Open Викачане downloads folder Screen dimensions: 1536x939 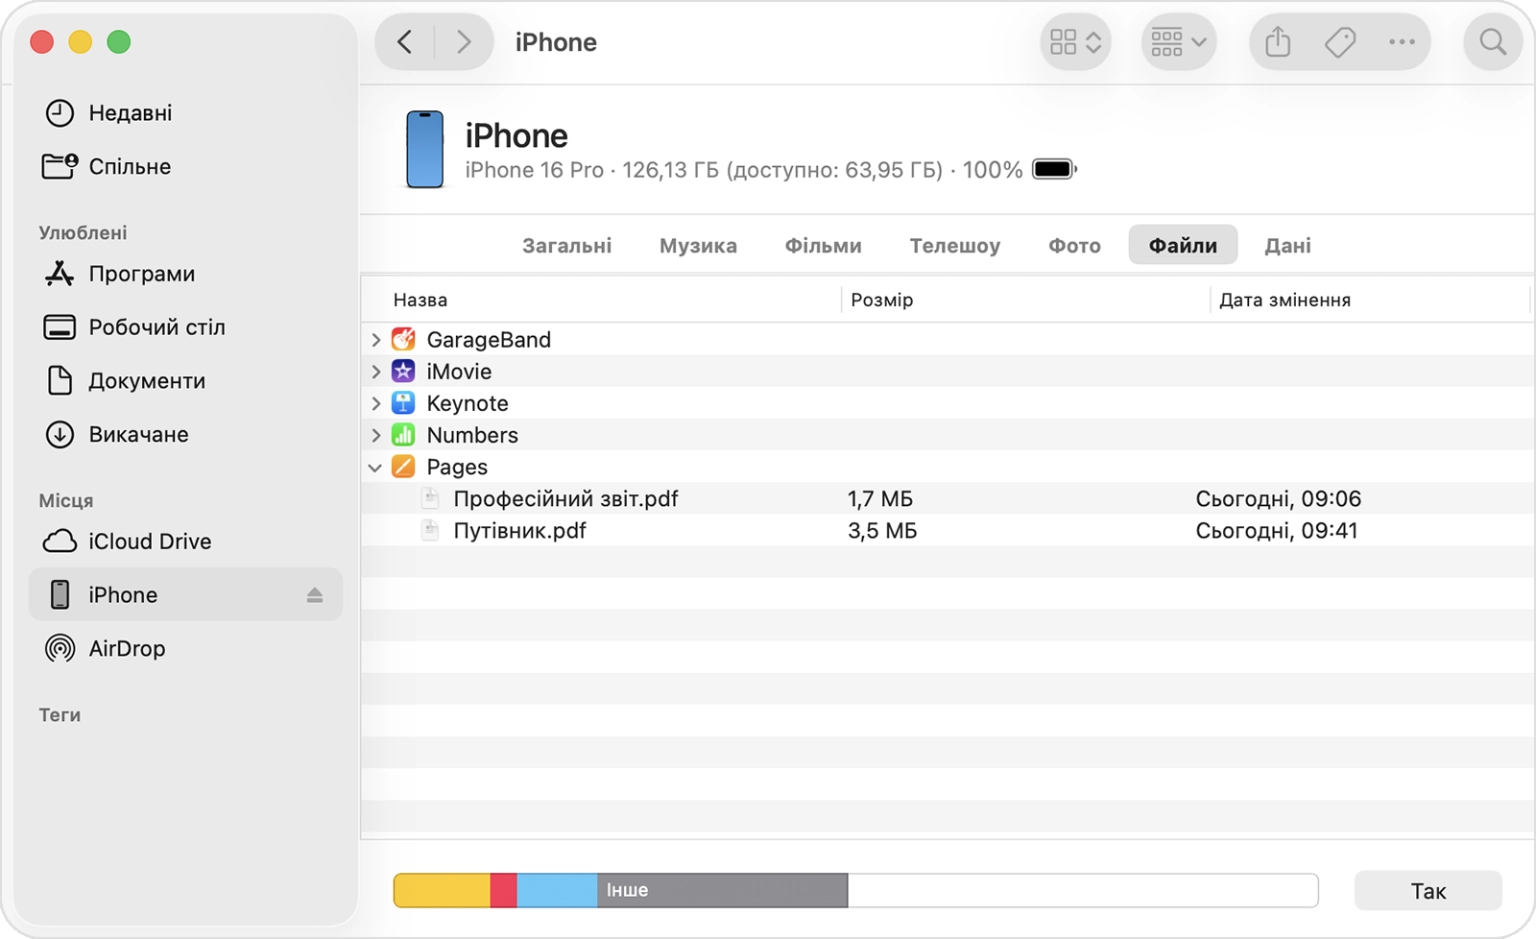click(x=186, y=434)
